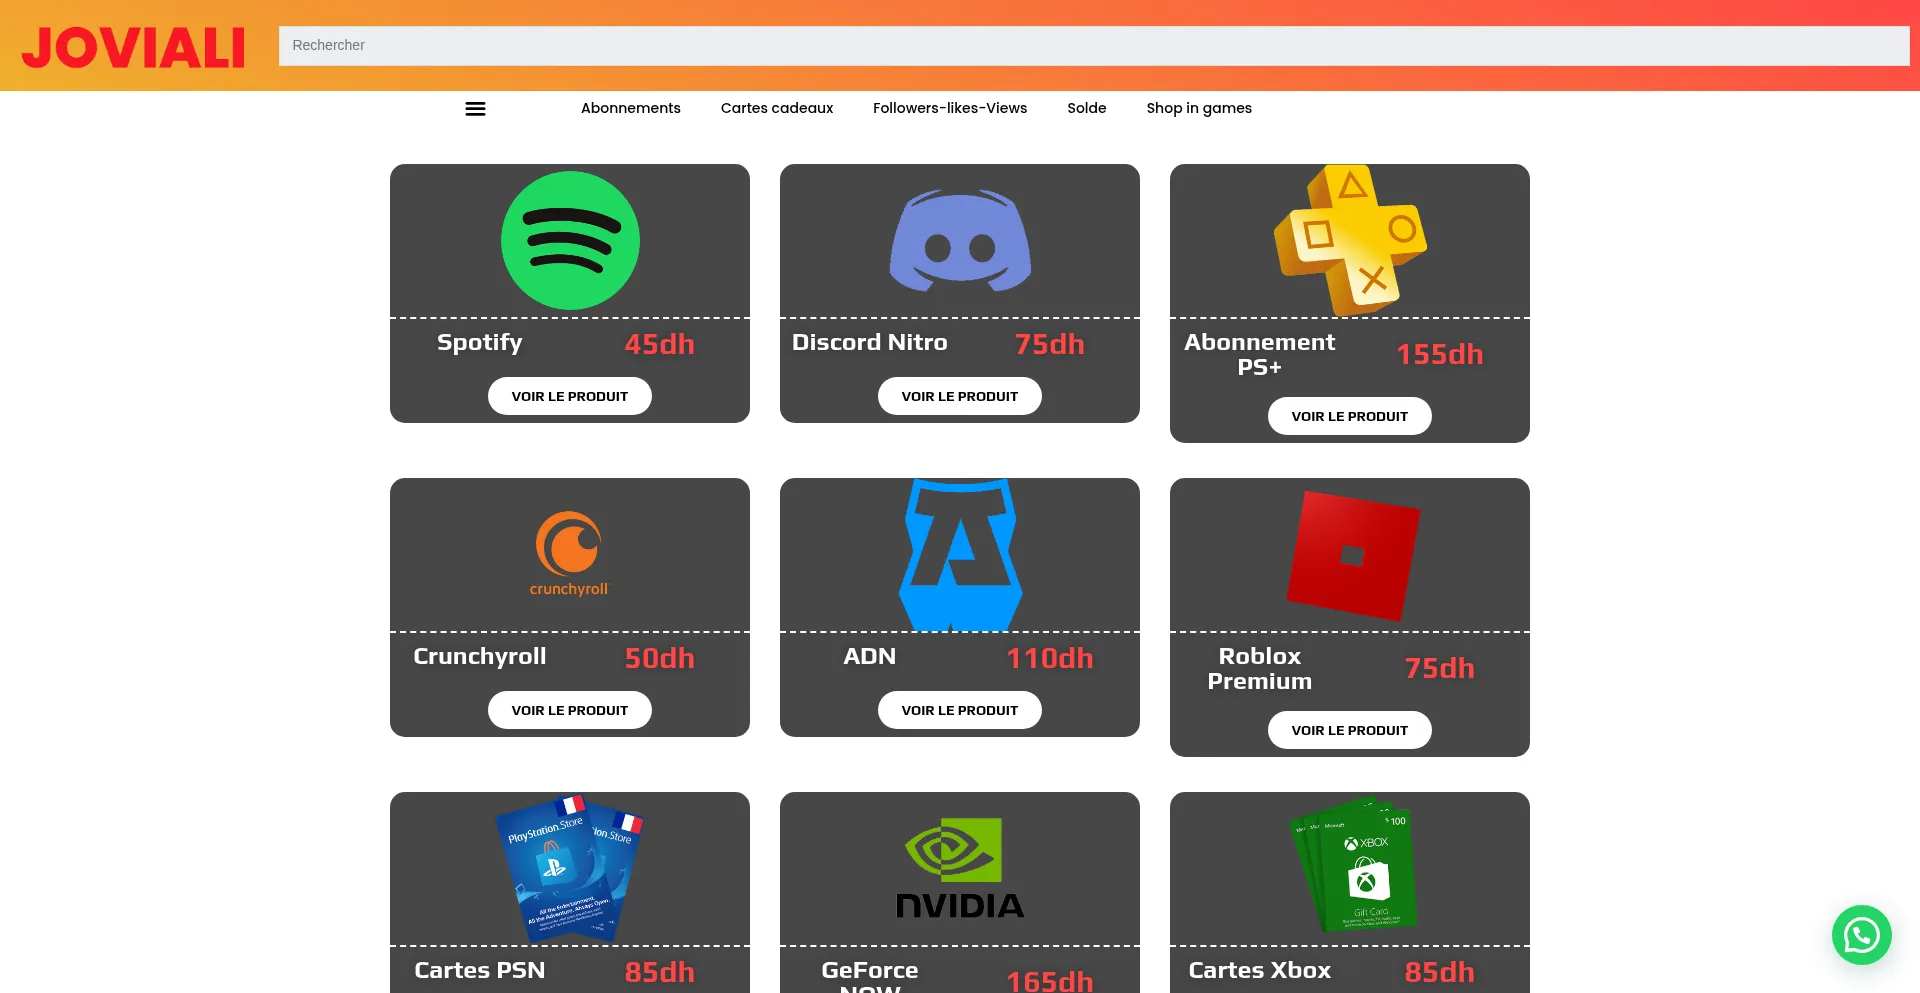Viewport: 1920px width, 993px height.
Task: Click the ADN product title
Action: point(870,656)
